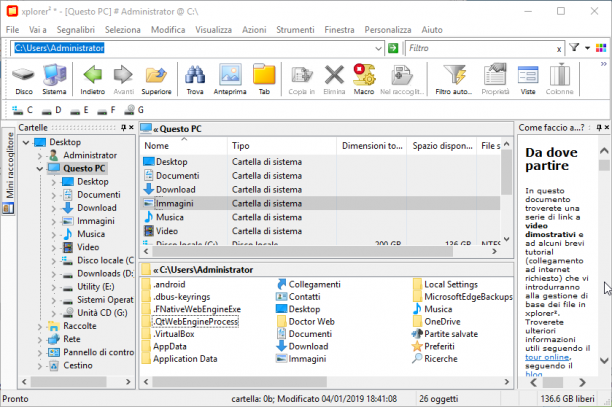
Task: Open the Visualizza menu
Action: pyautogui.click(x=213, y=30)
